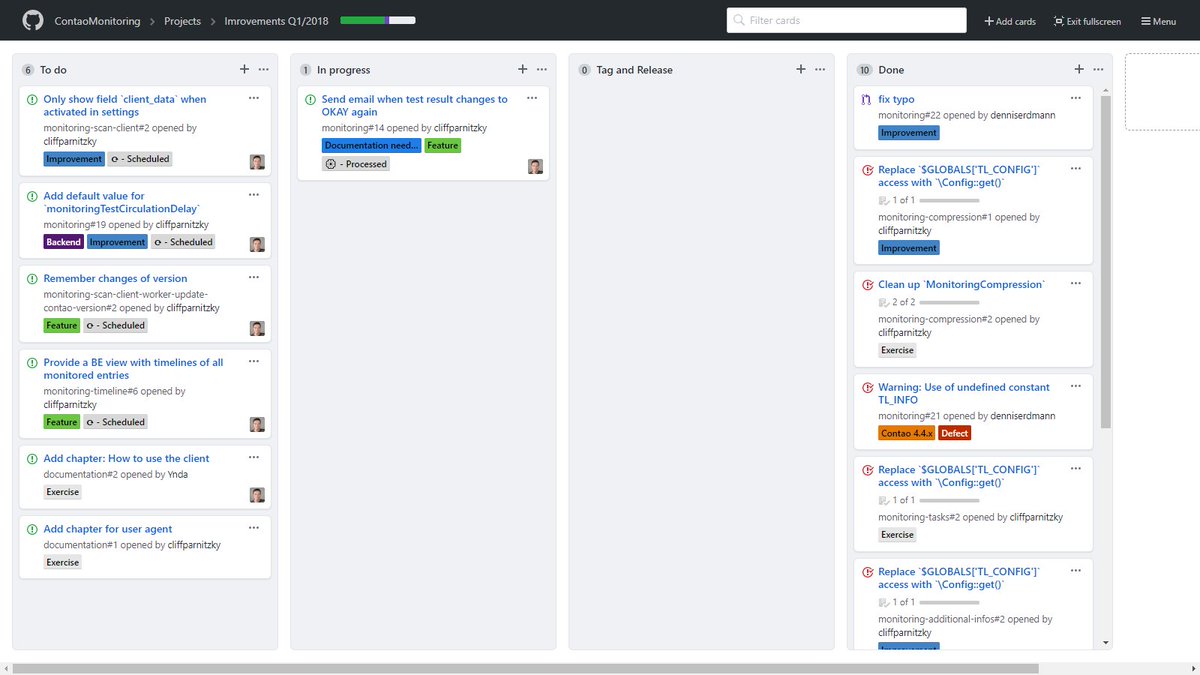Click open-issue icon on 'Add chapter for user agent' card
The height and width of the screenshot is (675, 1200).
[32, 529]
